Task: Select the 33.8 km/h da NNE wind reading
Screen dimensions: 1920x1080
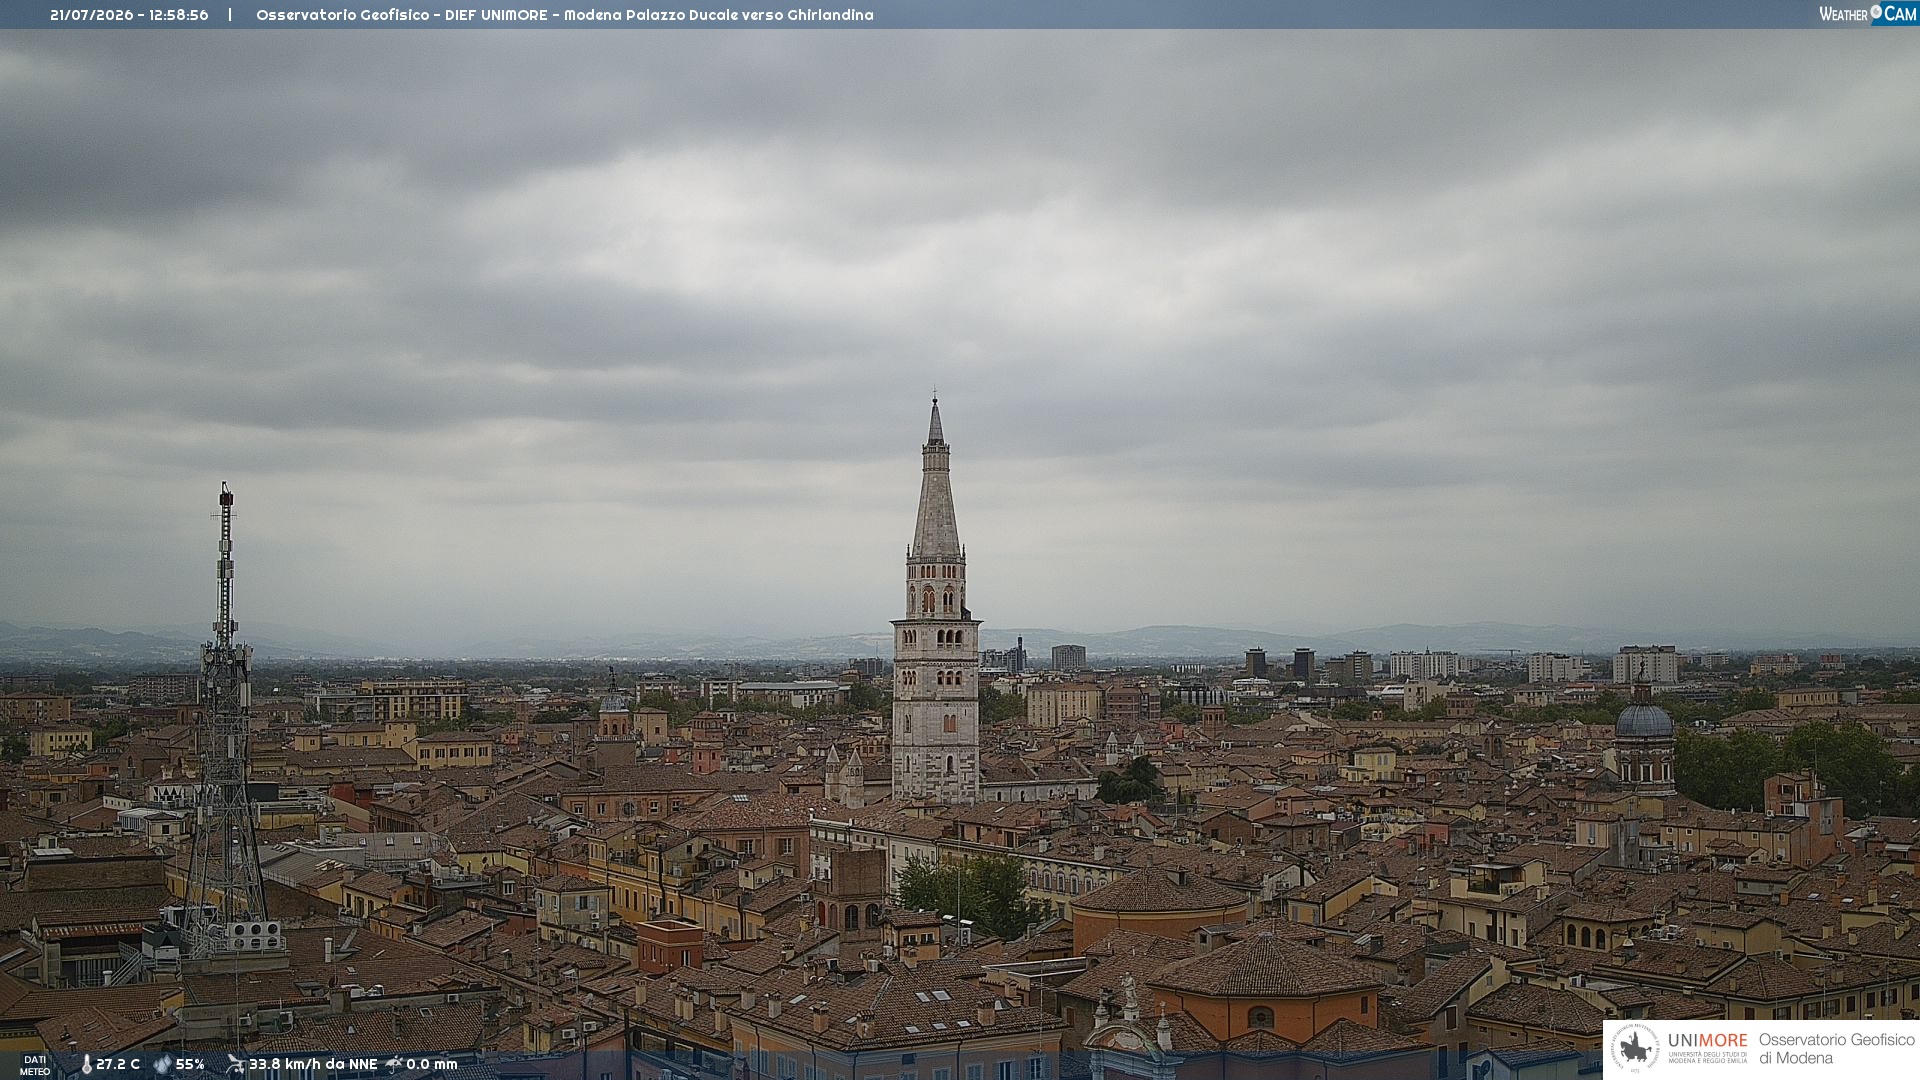Action: tap(313, 1065)
